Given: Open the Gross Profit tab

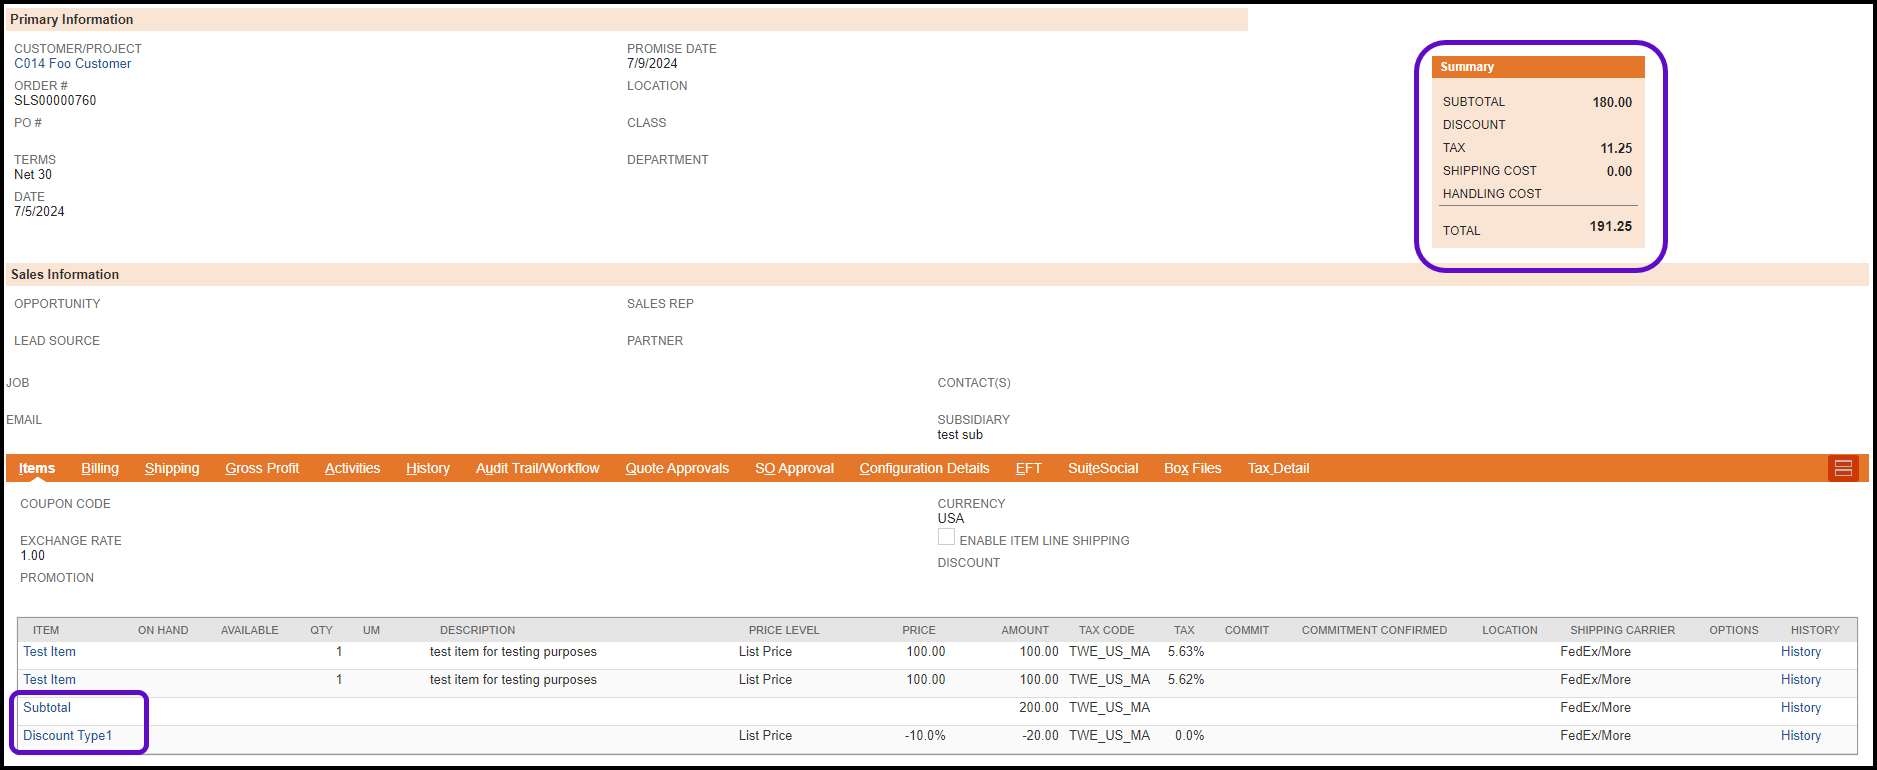Looking at the screenshot, I should pyautogui.click(x=262, y=468).
